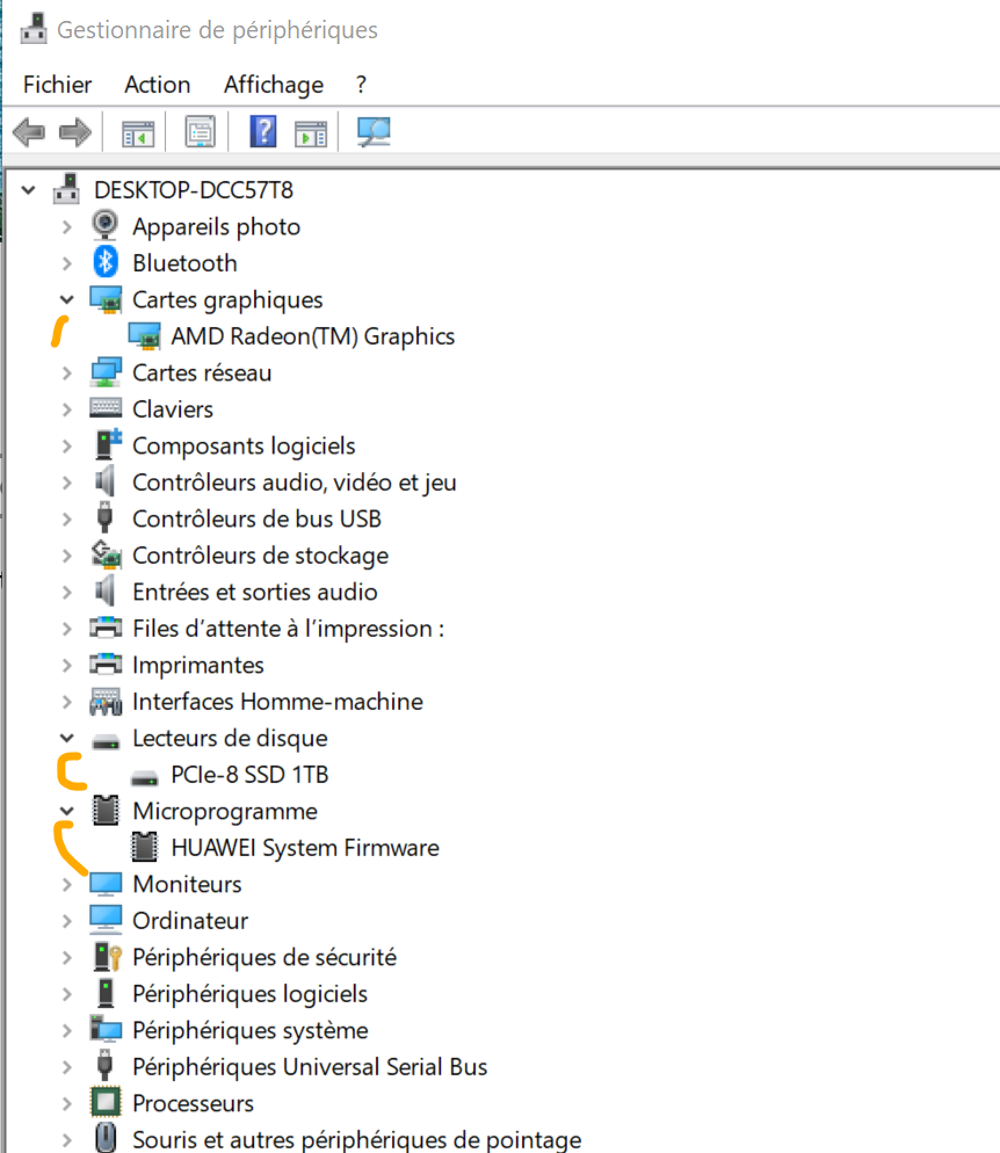The image size is (1000, 1153).
Task: Click the action pane toolbar icon
Action: [311, 134]
